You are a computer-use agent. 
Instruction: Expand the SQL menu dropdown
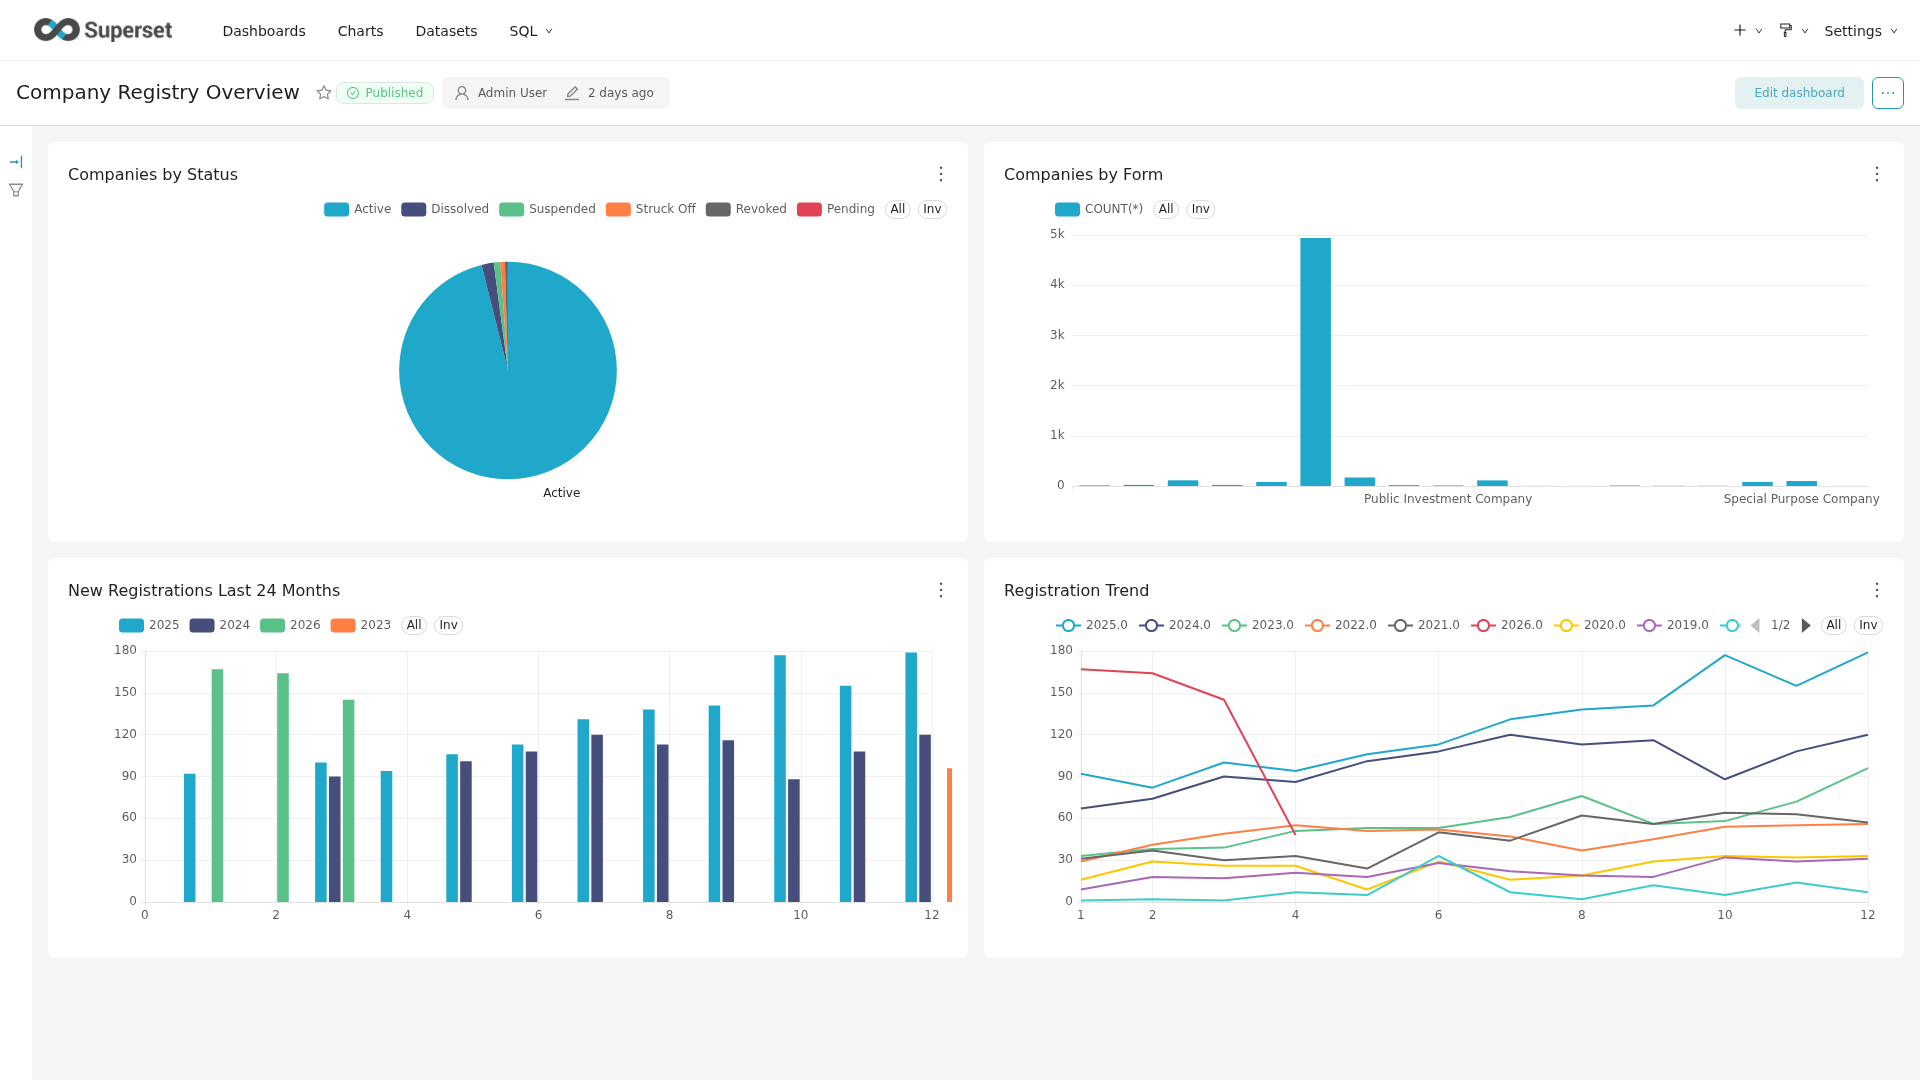coord(531,31)
